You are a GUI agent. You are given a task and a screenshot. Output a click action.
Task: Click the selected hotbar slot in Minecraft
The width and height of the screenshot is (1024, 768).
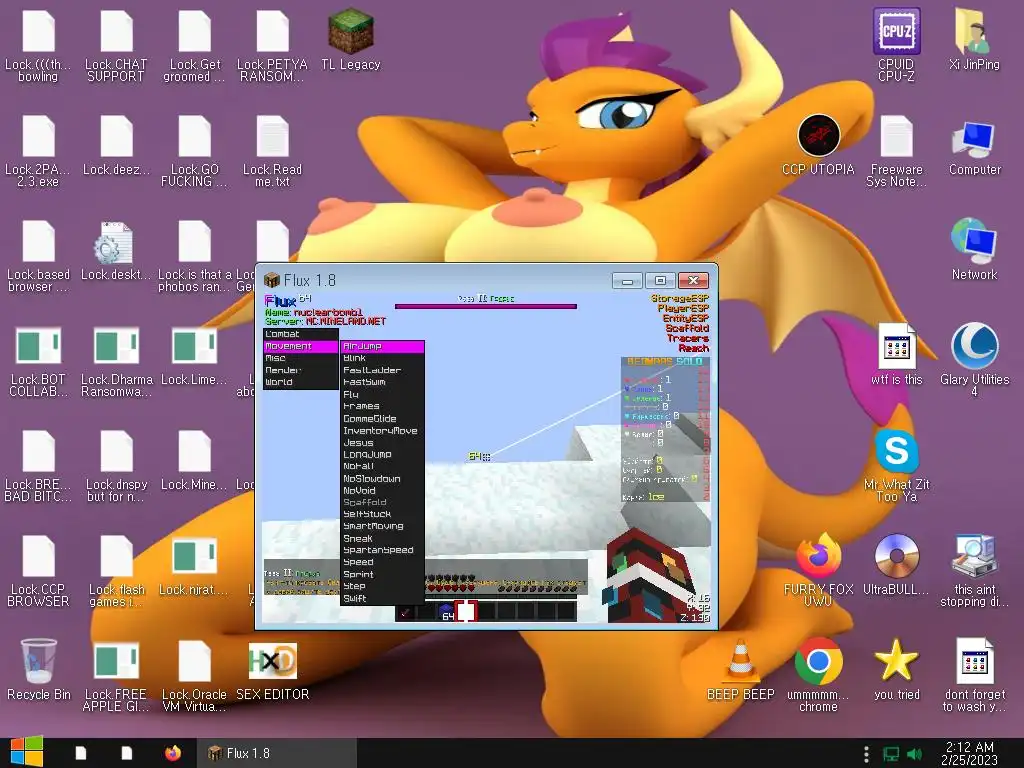tap(466, 611)
